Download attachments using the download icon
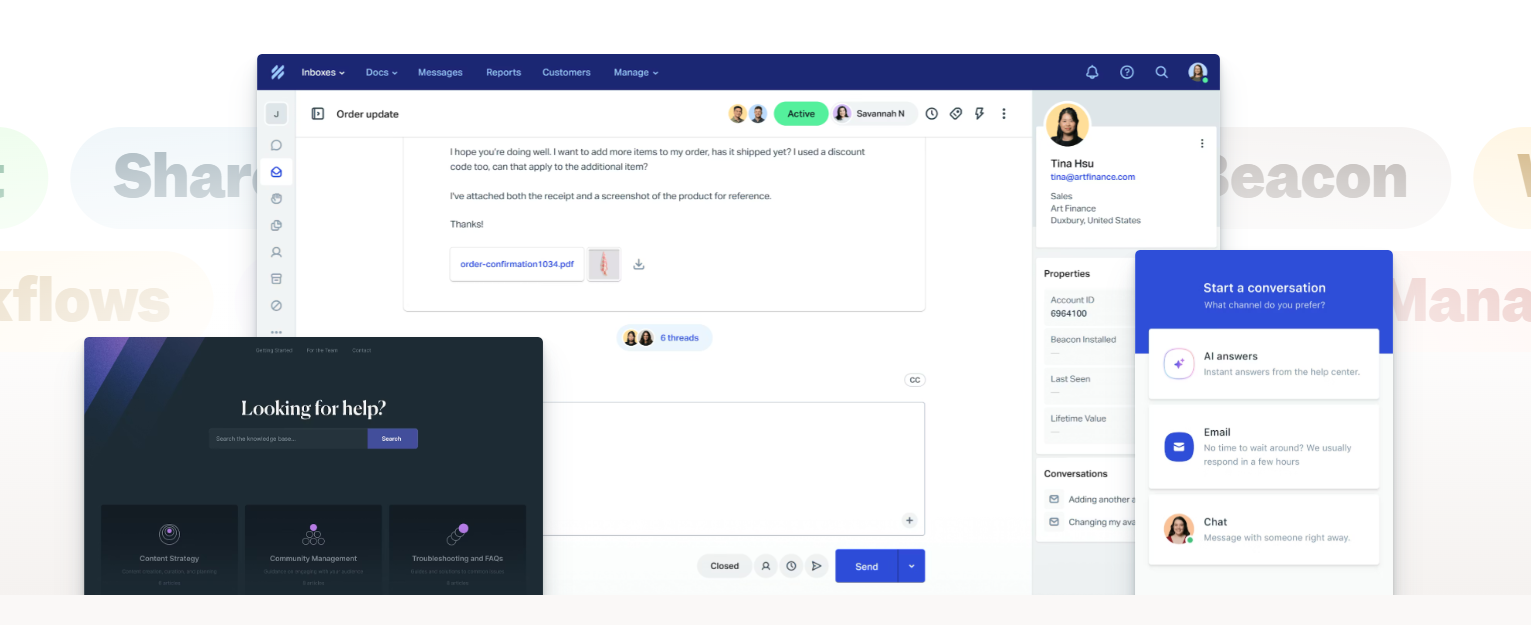The height and width of the screenshot is (625, 1531). (x=639, y=265)
